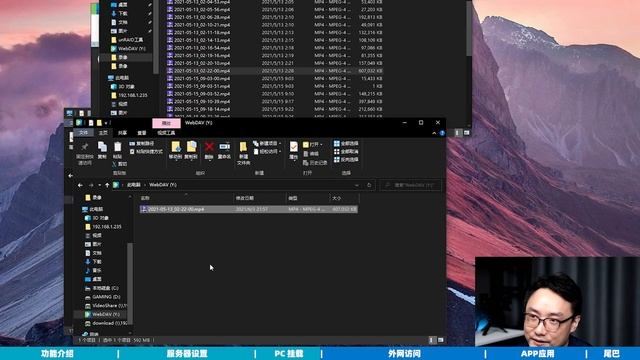The height and width of the screenshot is (360, 640).
Task: Click the Rename icon in ribbon
Action: [224, 147]
